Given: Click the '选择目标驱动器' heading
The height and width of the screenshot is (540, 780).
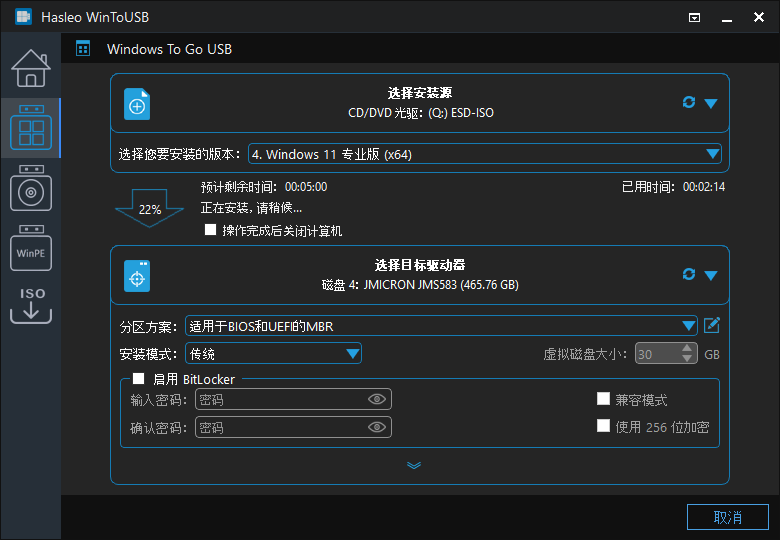Looking at the screenshot, I should (x=420, y=265).
